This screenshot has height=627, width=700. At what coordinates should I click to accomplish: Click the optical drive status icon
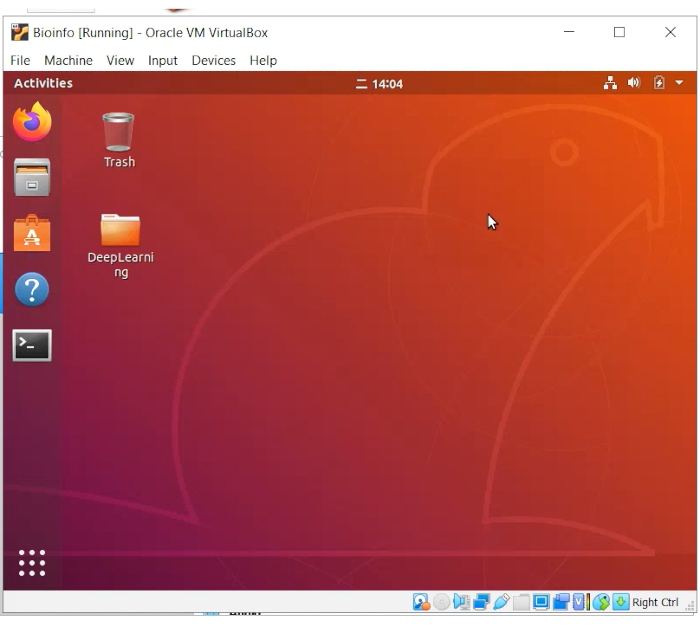tap(441, 602)
